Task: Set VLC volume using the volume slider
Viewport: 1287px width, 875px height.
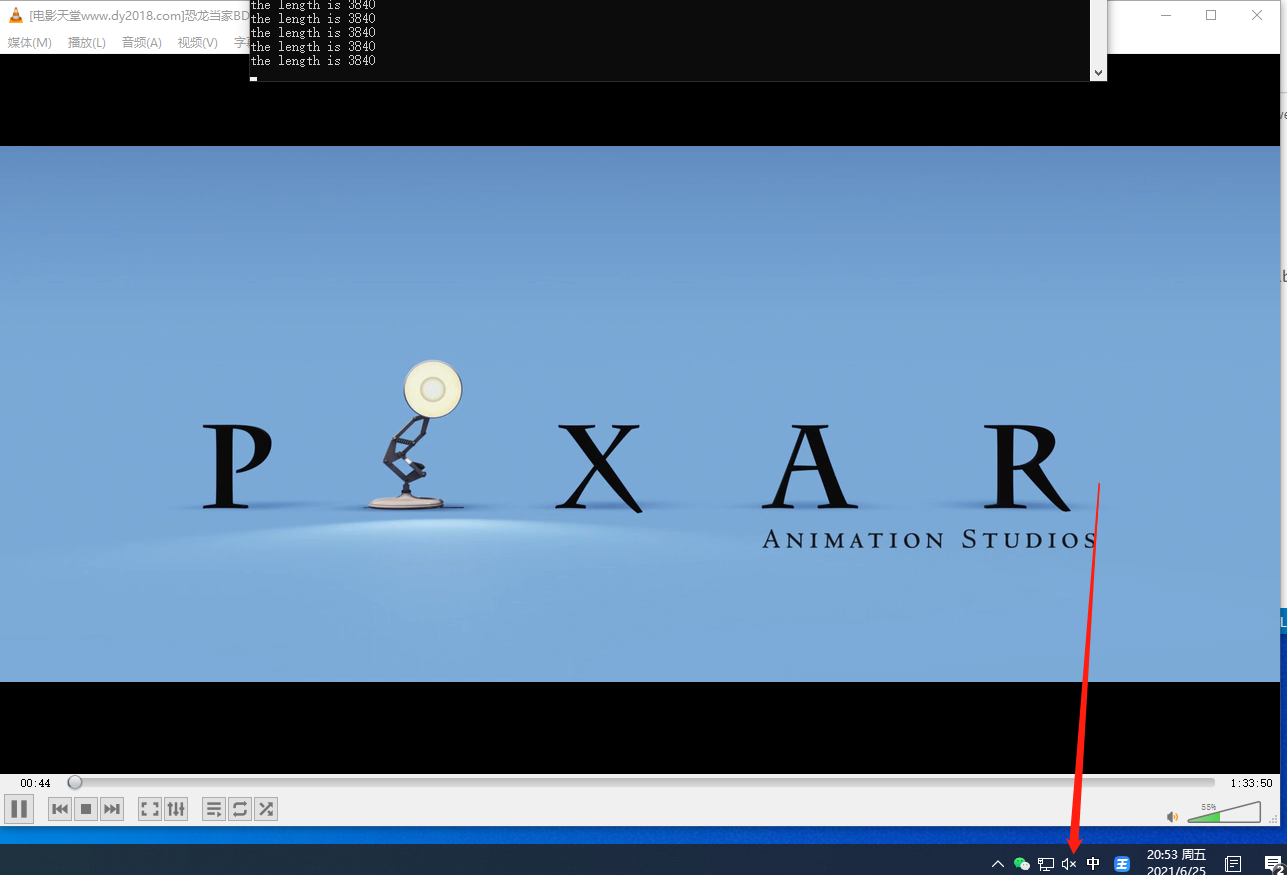Action: coord(1224,812)
